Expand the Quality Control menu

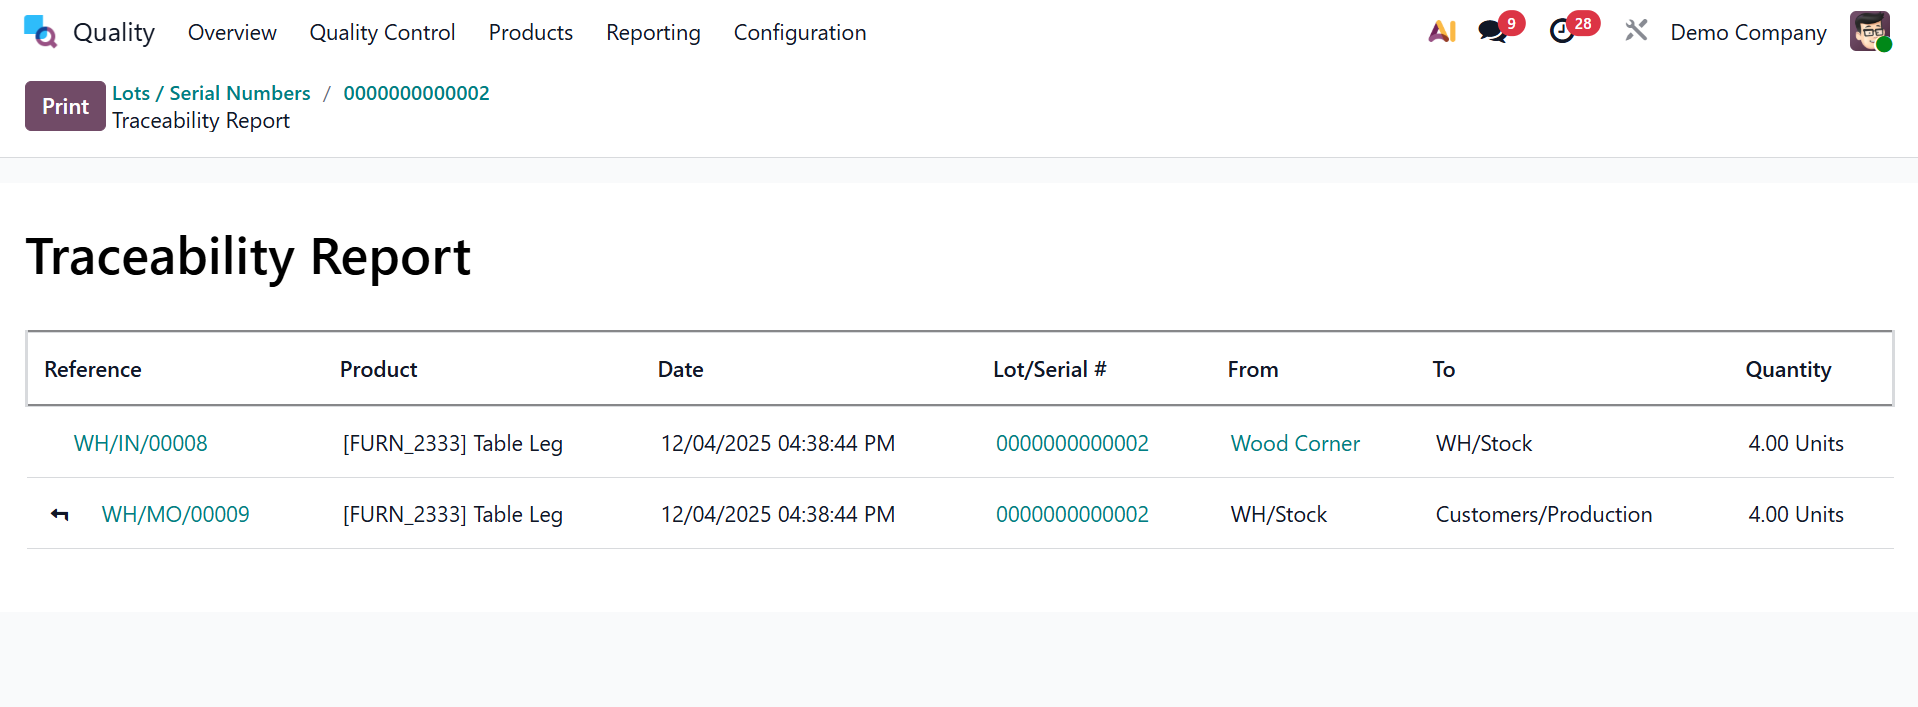pos(382,32)
